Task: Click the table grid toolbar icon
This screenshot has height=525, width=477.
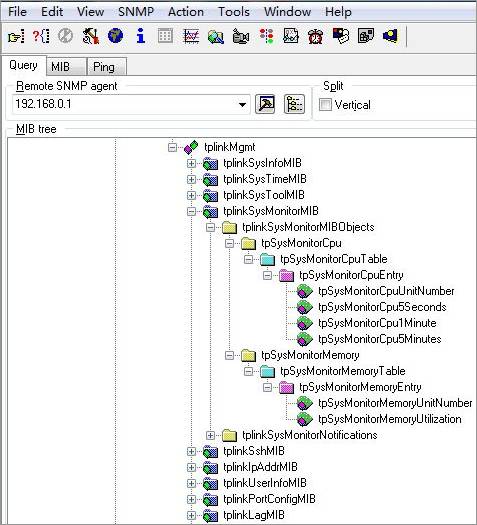Action: click(165, 36)
